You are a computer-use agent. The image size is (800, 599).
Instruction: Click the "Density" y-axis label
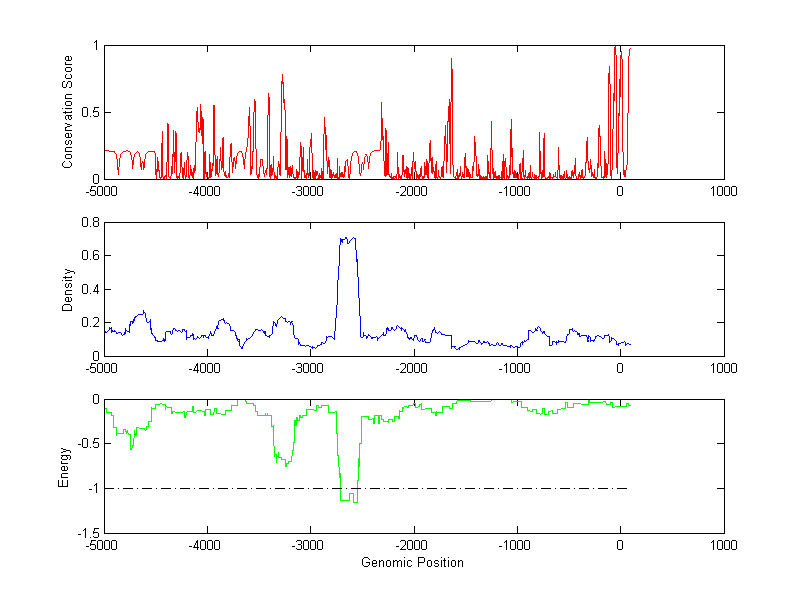click(68, 289)
